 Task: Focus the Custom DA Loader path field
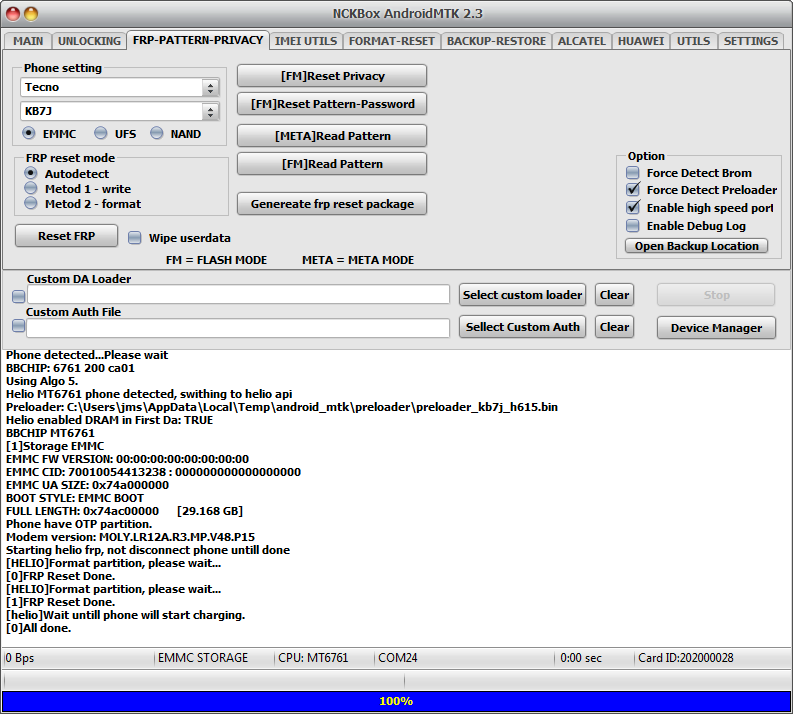(238, 294)
